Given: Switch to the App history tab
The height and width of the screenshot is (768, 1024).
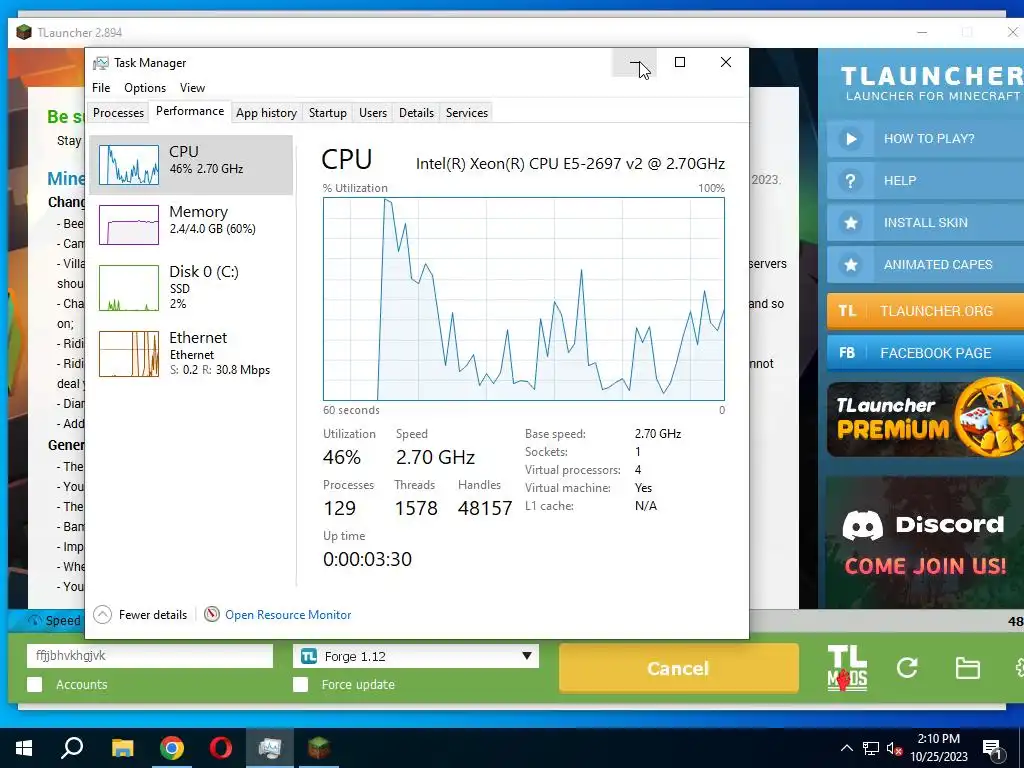Looking at the screenshot, I should [x=266, y=113].
